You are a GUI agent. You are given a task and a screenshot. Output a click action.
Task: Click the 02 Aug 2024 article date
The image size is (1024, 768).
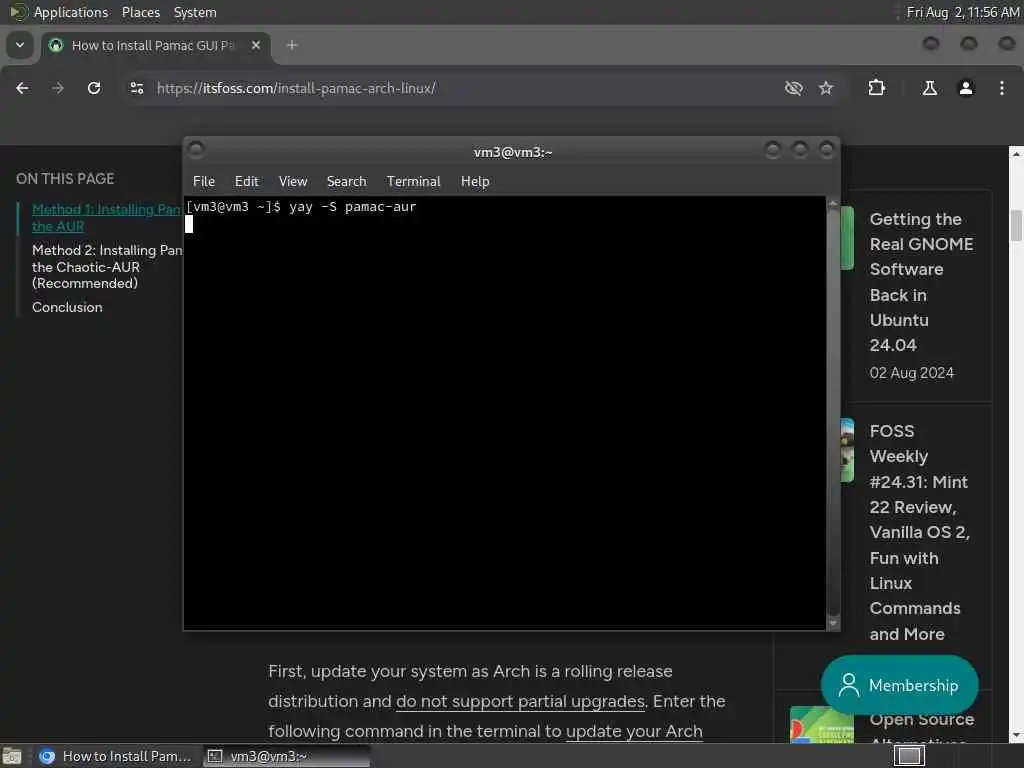912,373
